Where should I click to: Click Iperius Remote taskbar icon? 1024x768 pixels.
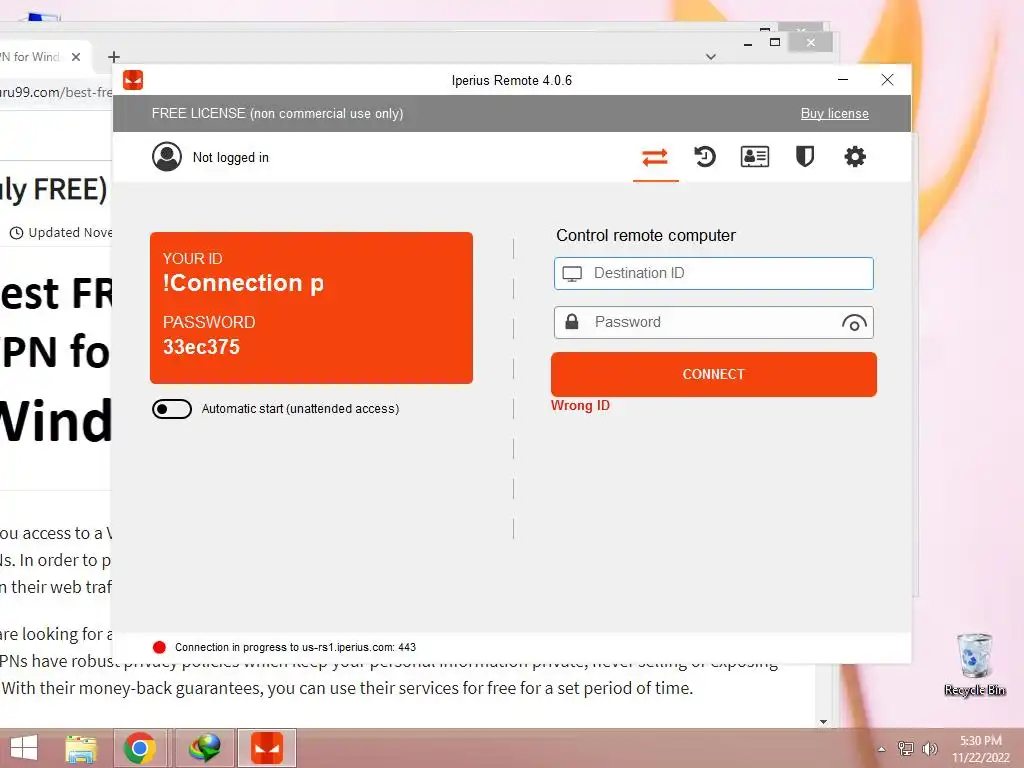(267, 748)
